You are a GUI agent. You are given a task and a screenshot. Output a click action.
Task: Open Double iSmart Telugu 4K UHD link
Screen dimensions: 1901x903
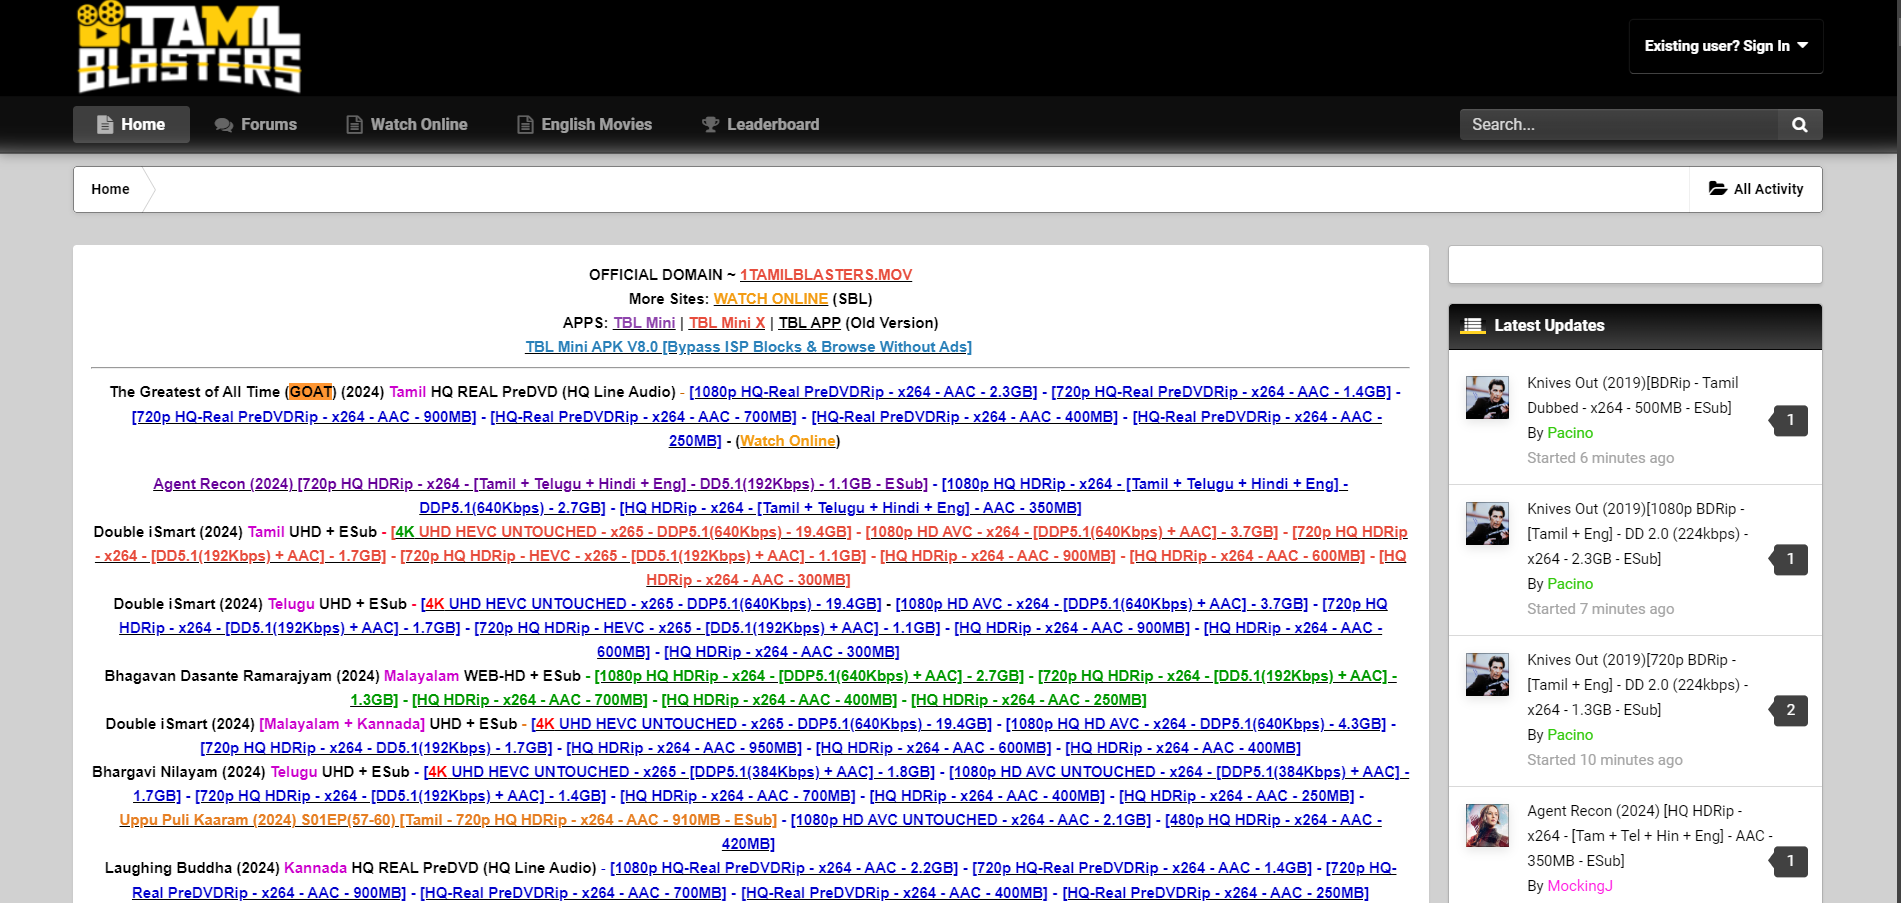coord(651,604)
